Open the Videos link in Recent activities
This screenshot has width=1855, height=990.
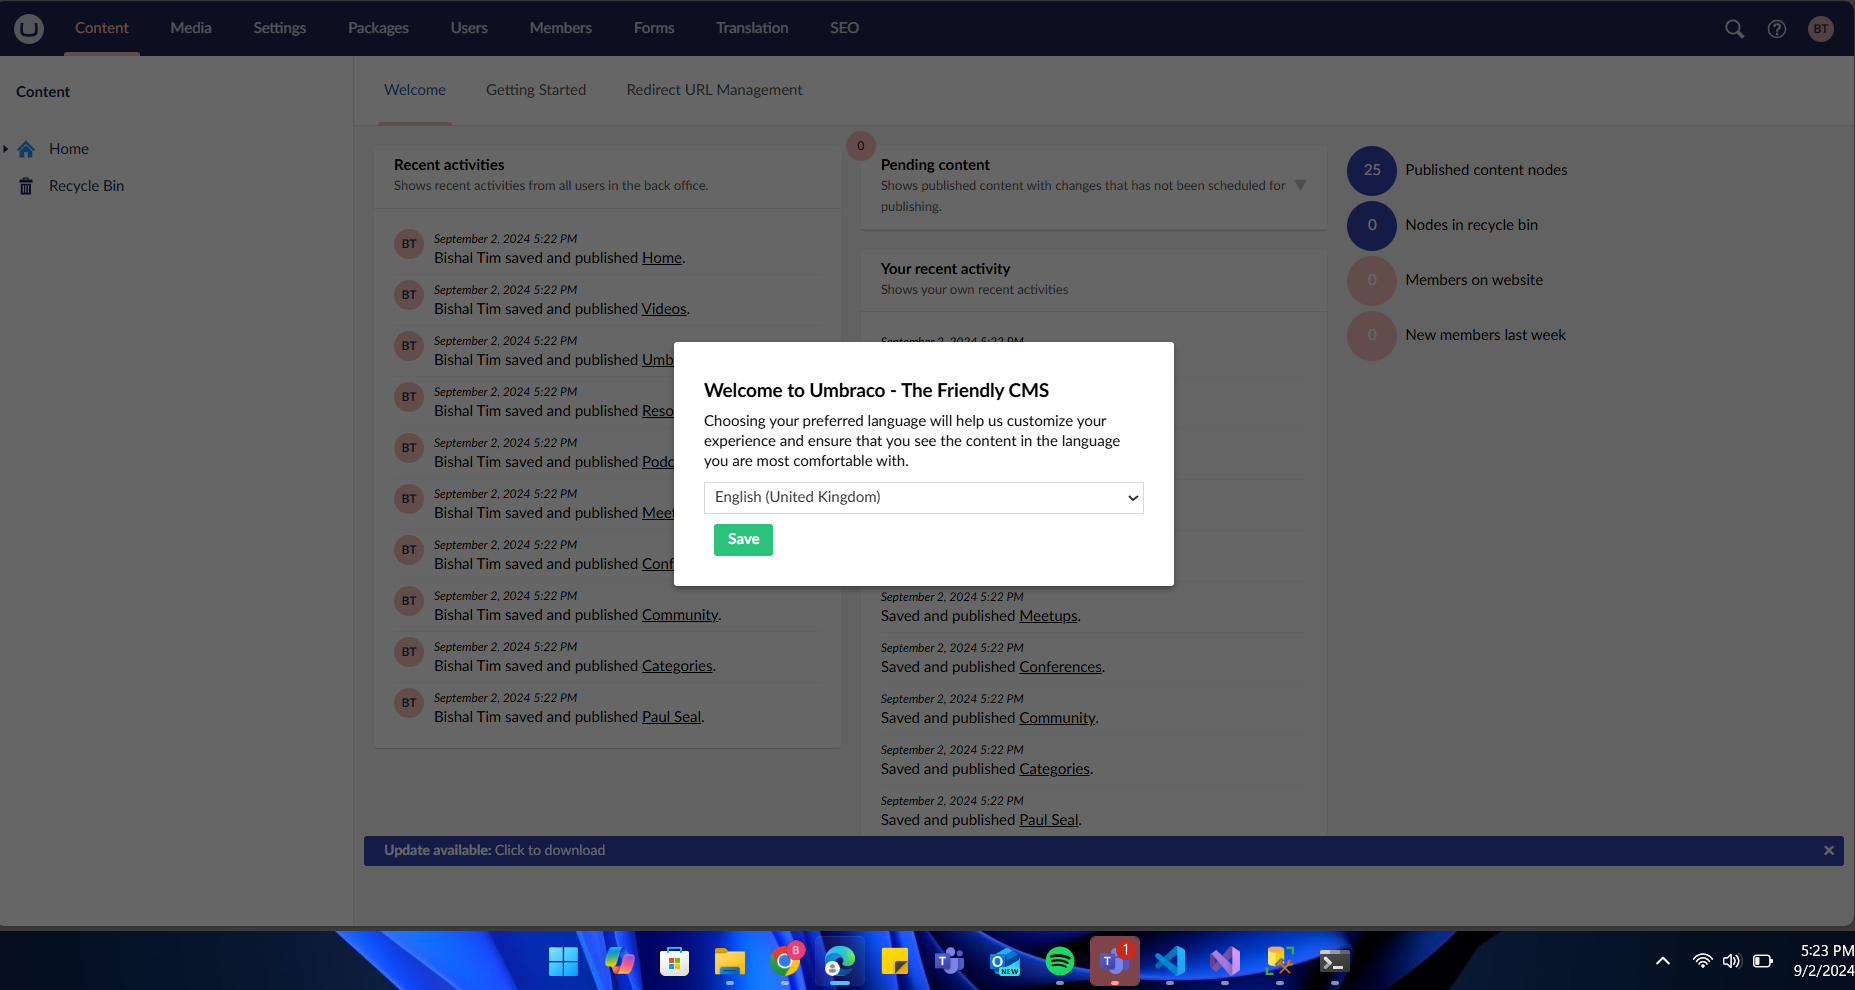pyautogui.click(x=664, y=309)
